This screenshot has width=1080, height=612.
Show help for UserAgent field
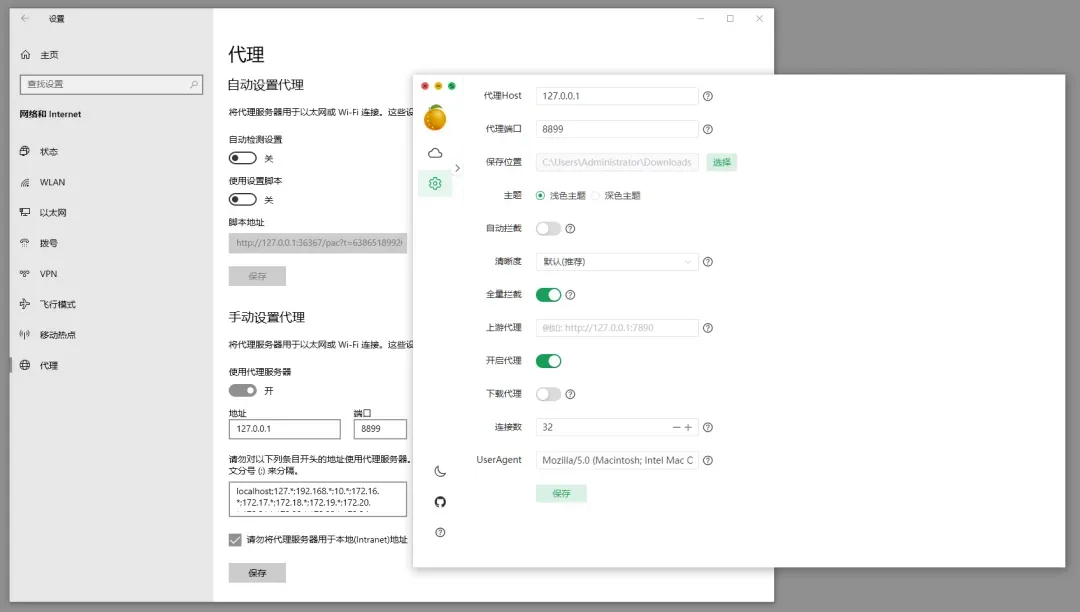pos(707,461)
